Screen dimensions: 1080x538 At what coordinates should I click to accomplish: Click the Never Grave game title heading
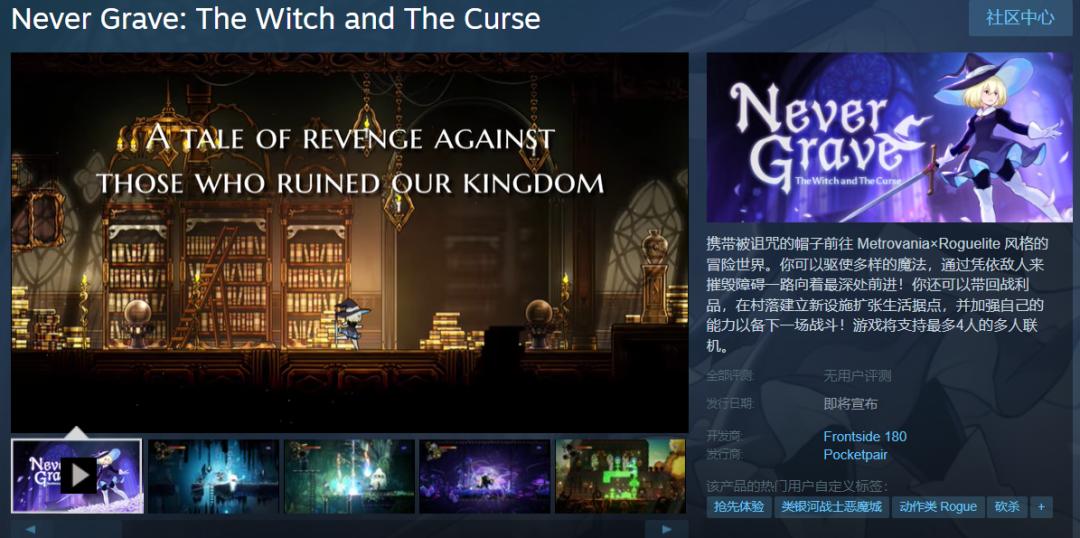[x=276, y=19]
